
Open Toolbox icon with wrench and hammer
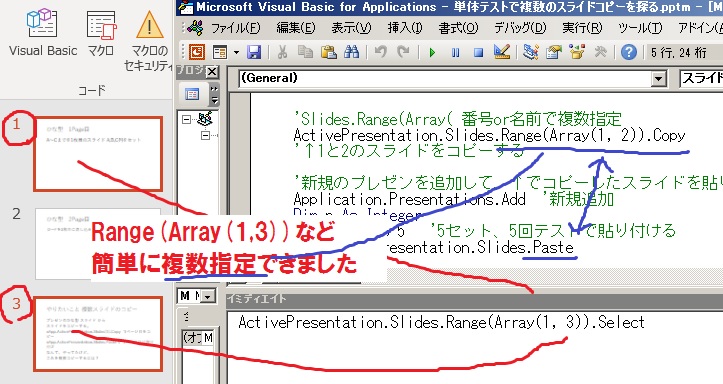point(600,53)
